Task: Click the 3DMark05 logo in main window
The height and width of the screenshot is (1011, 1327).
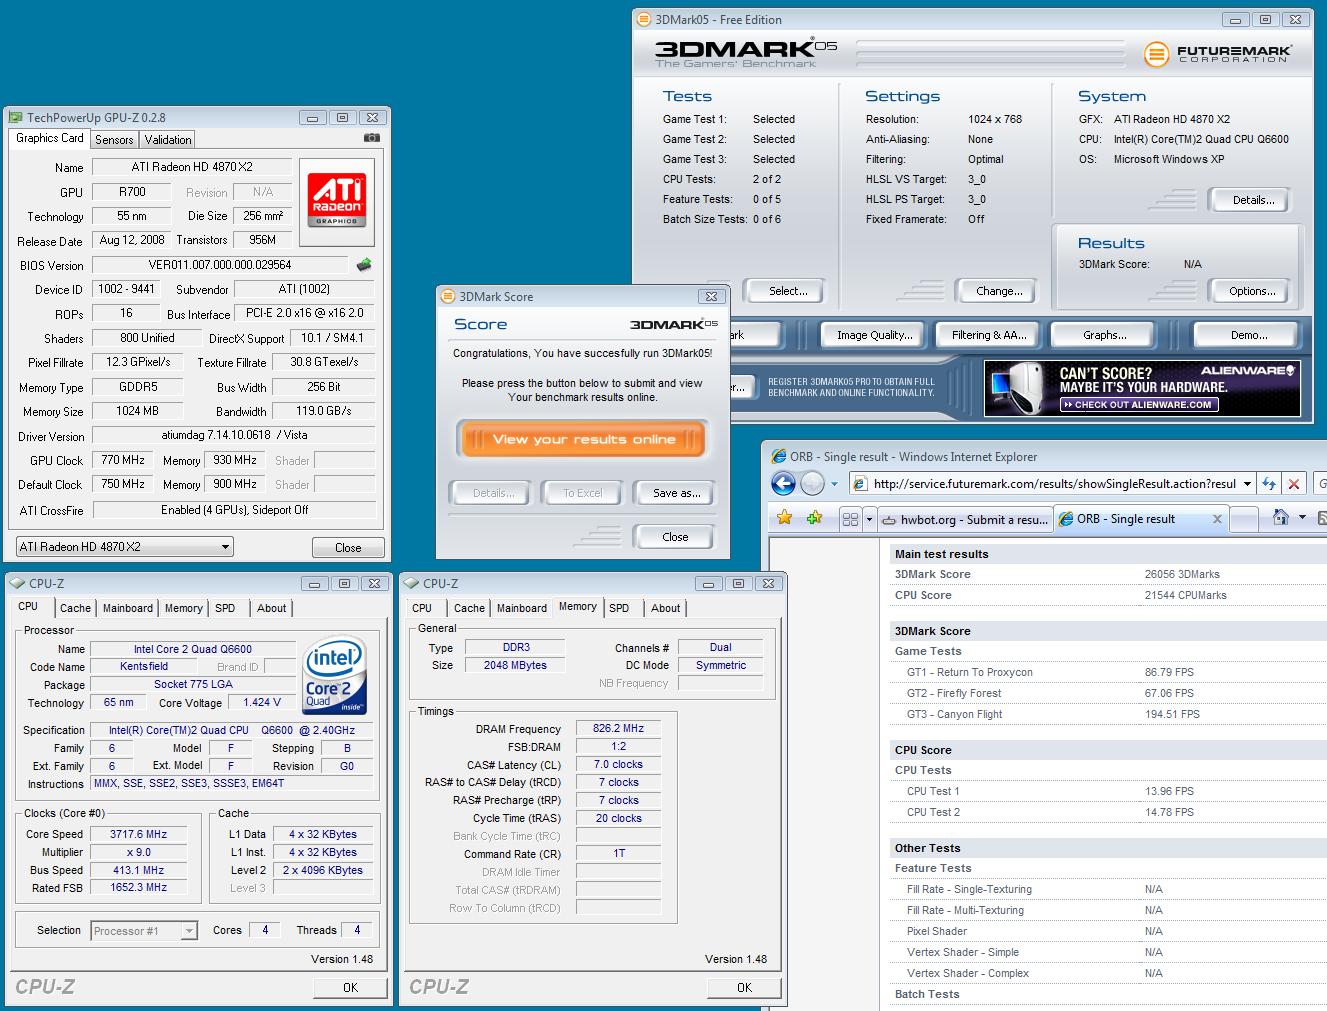Action: tap(746, 52)
